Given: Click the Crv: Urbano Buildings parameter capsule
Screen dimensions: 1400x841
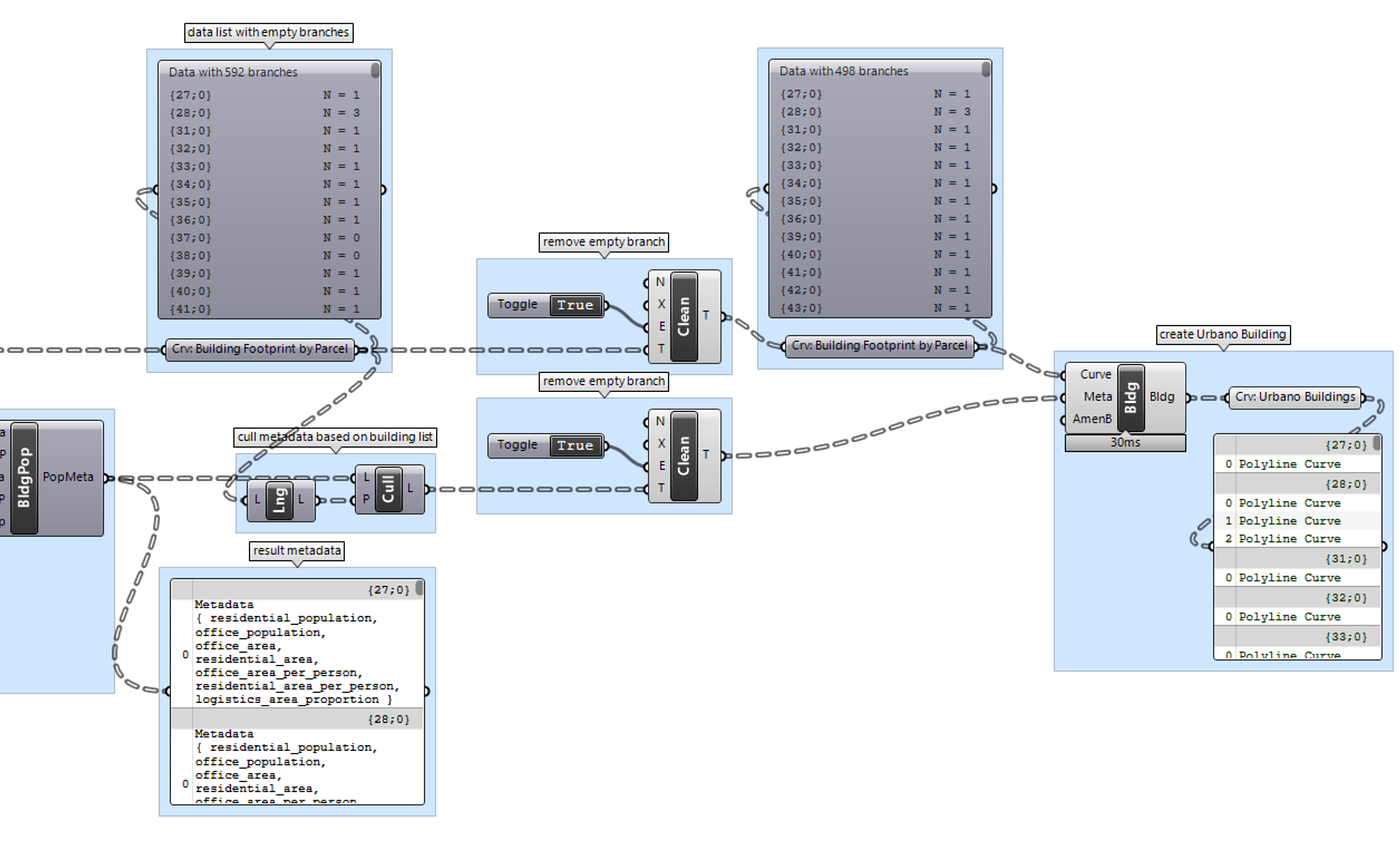Looking at the screenshot, I should 1294,397.
